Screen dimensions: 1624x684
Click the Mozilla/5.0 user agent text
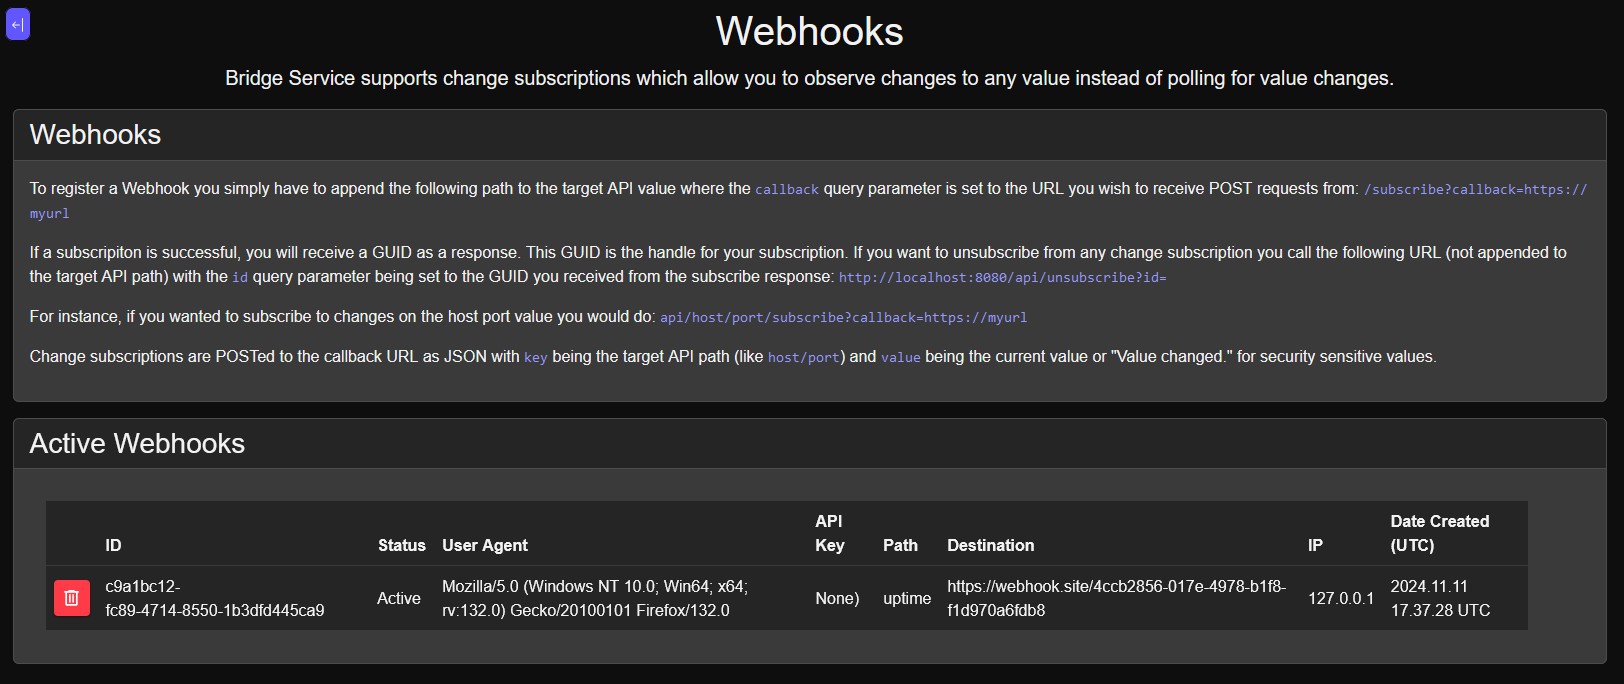click(594, 598)
